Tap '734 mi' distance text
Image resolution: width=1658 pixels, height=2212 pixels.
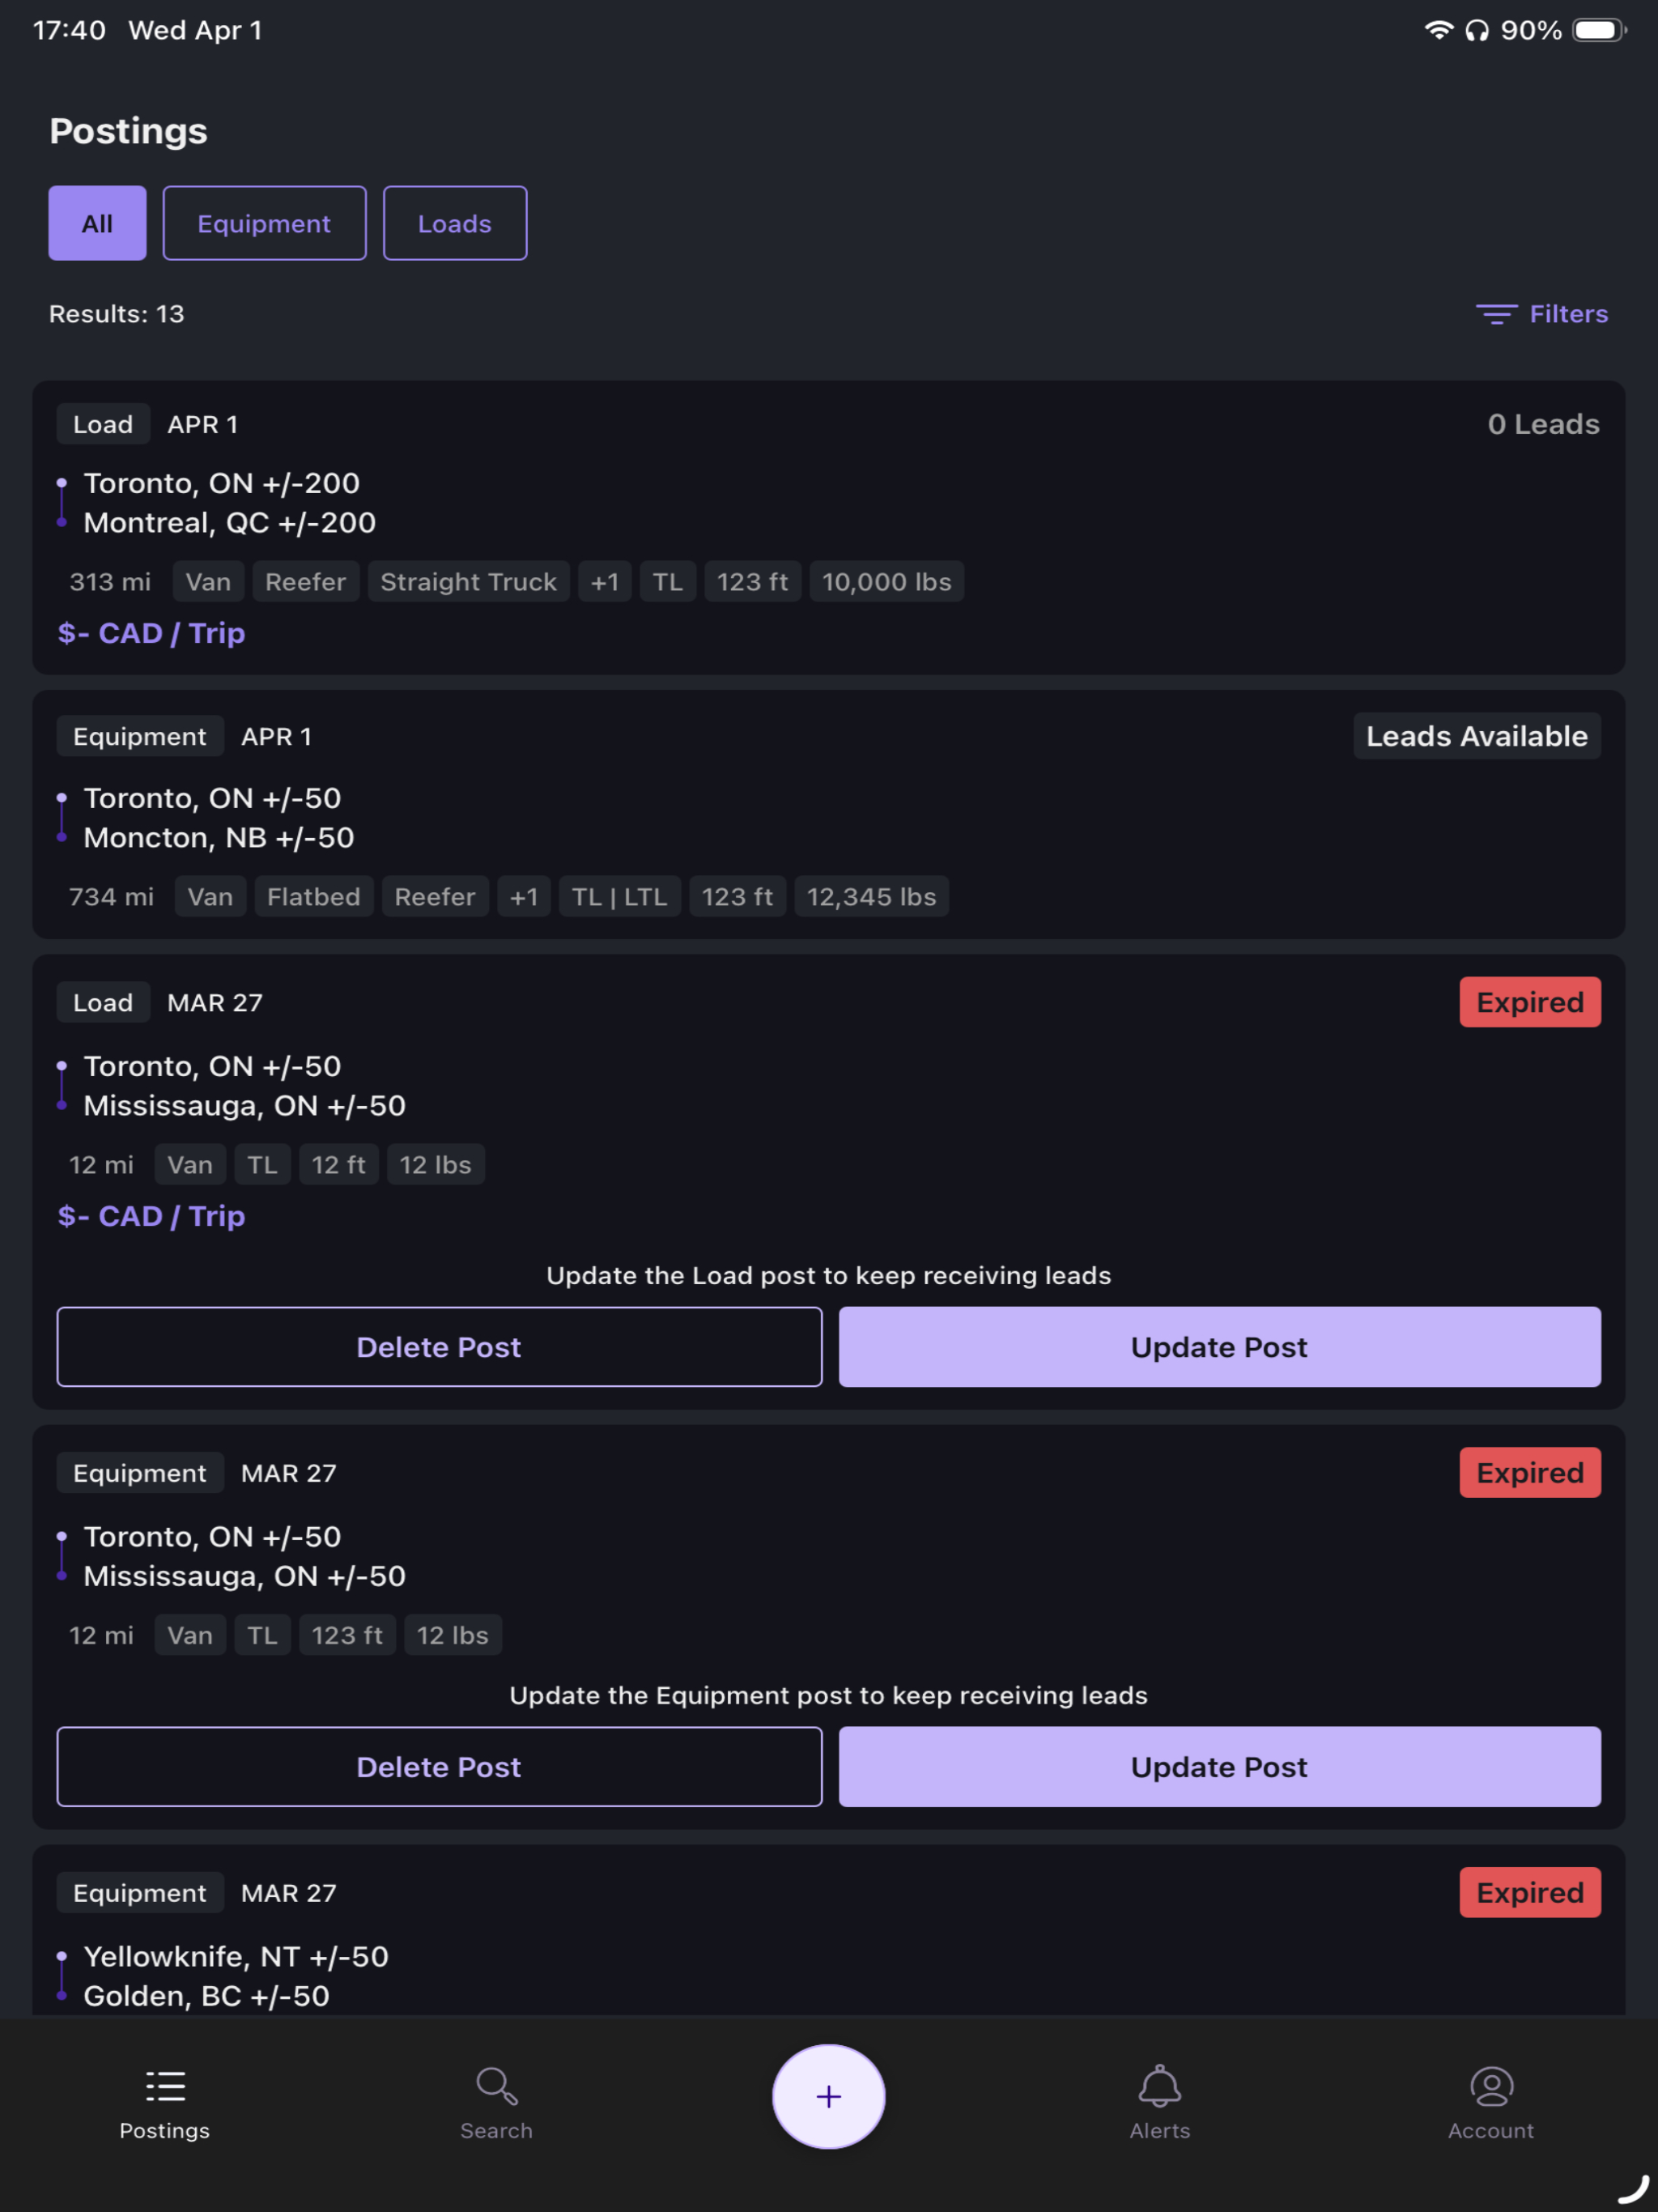point(111,897)
